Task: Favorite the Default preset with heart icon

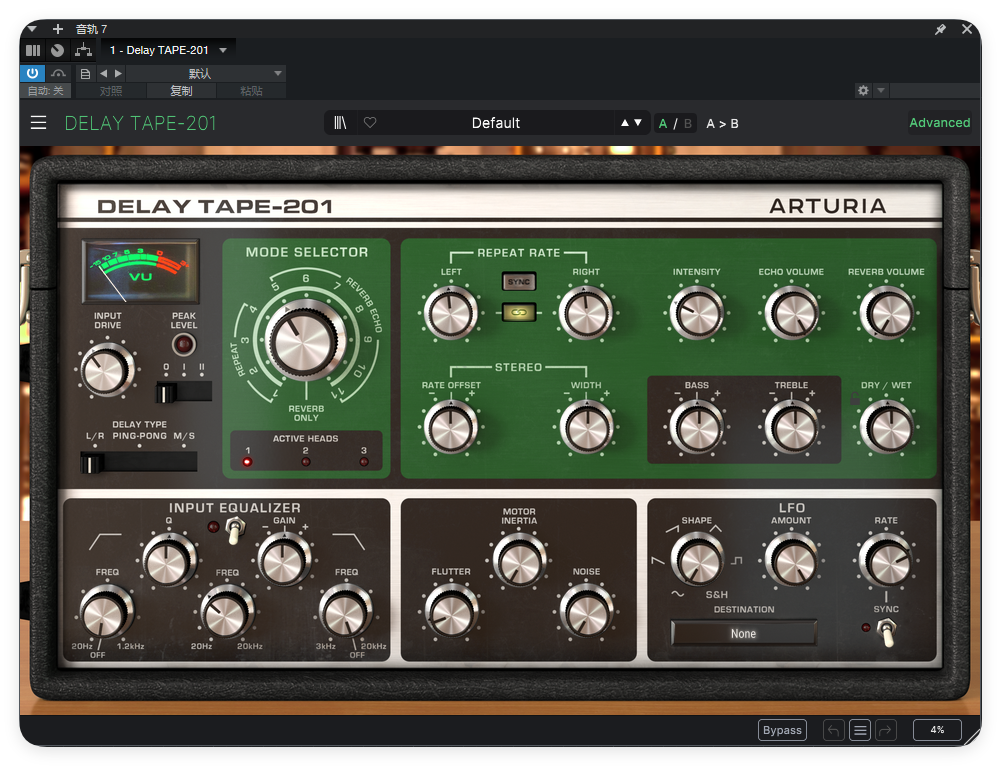Action: tap(370, 122)
